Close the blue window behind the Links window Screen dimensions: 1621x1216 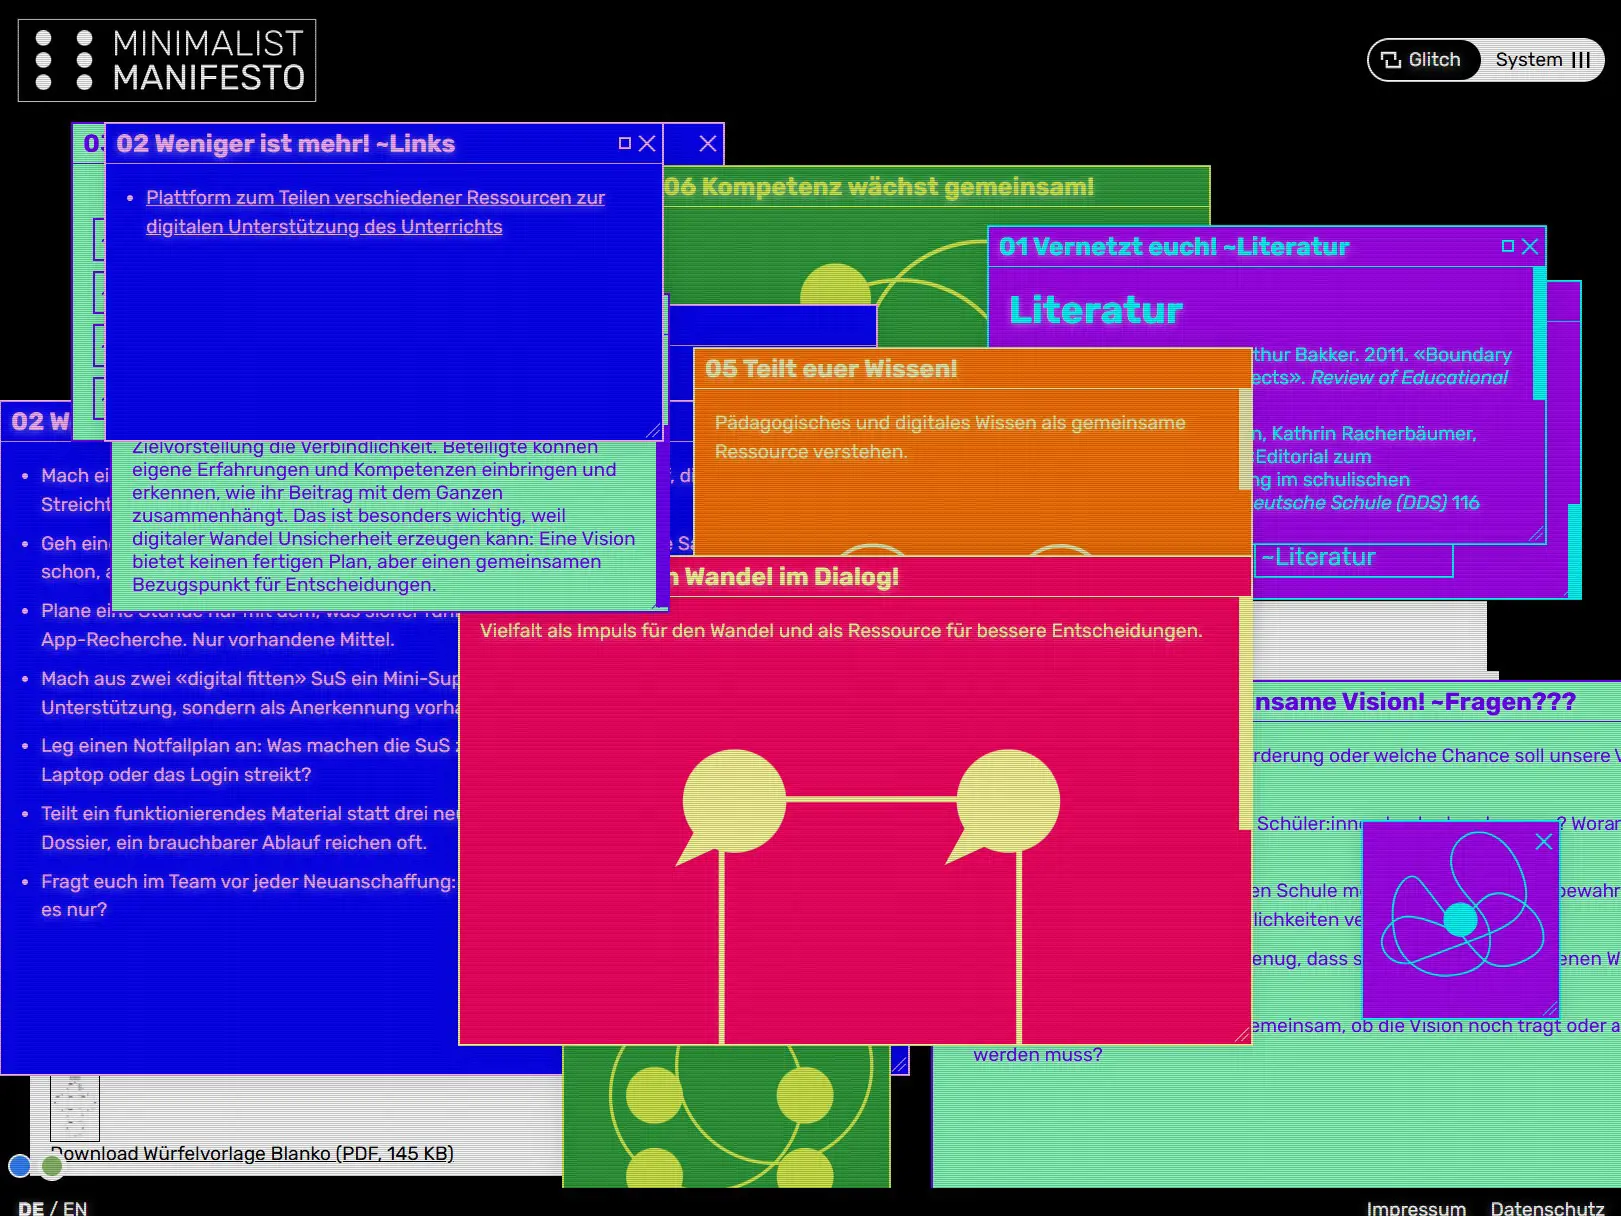pyautogui.click(x=708, y=143)
